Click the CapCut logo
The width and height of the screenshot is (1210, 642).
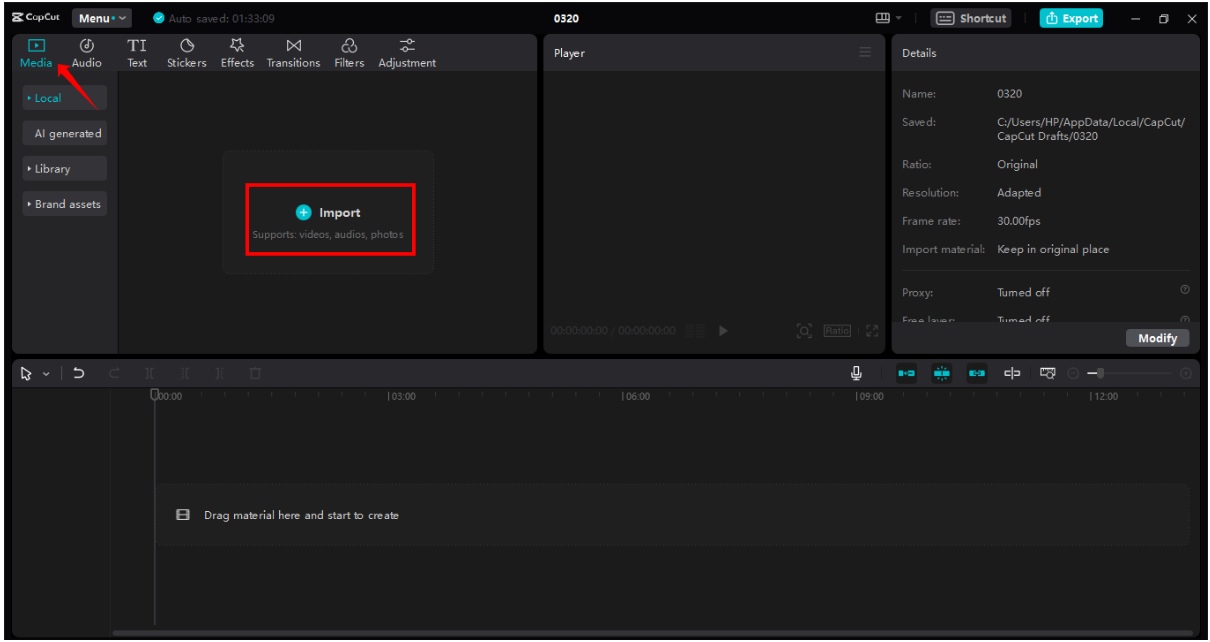pos(36,18)
